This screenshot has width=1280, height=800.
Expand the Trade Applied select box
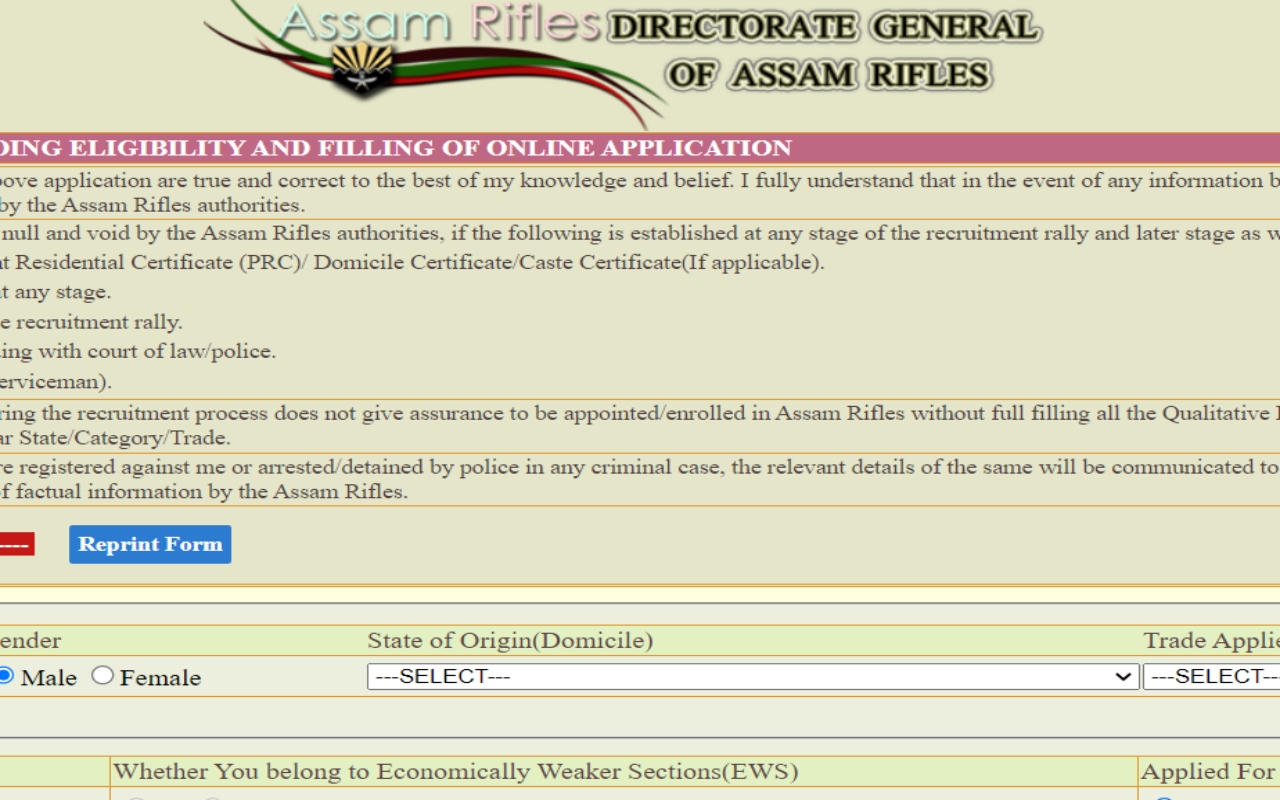coord(1212,677)
